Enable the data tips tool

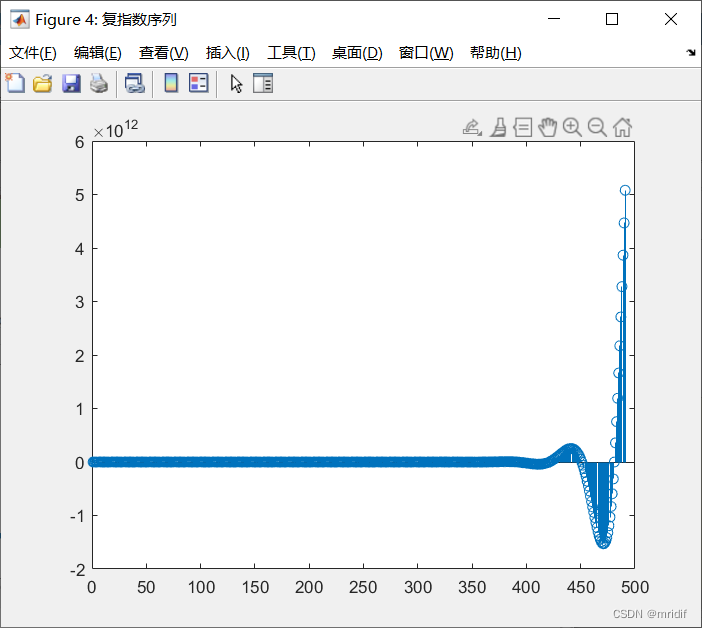pyautogui.click(x=523, y=128)
